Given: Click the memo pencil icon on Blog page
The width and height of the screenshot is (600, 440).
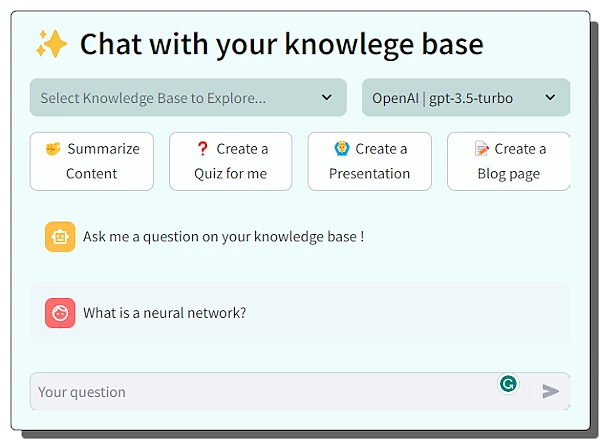Looking at the screenshot, I should point(482,149).
